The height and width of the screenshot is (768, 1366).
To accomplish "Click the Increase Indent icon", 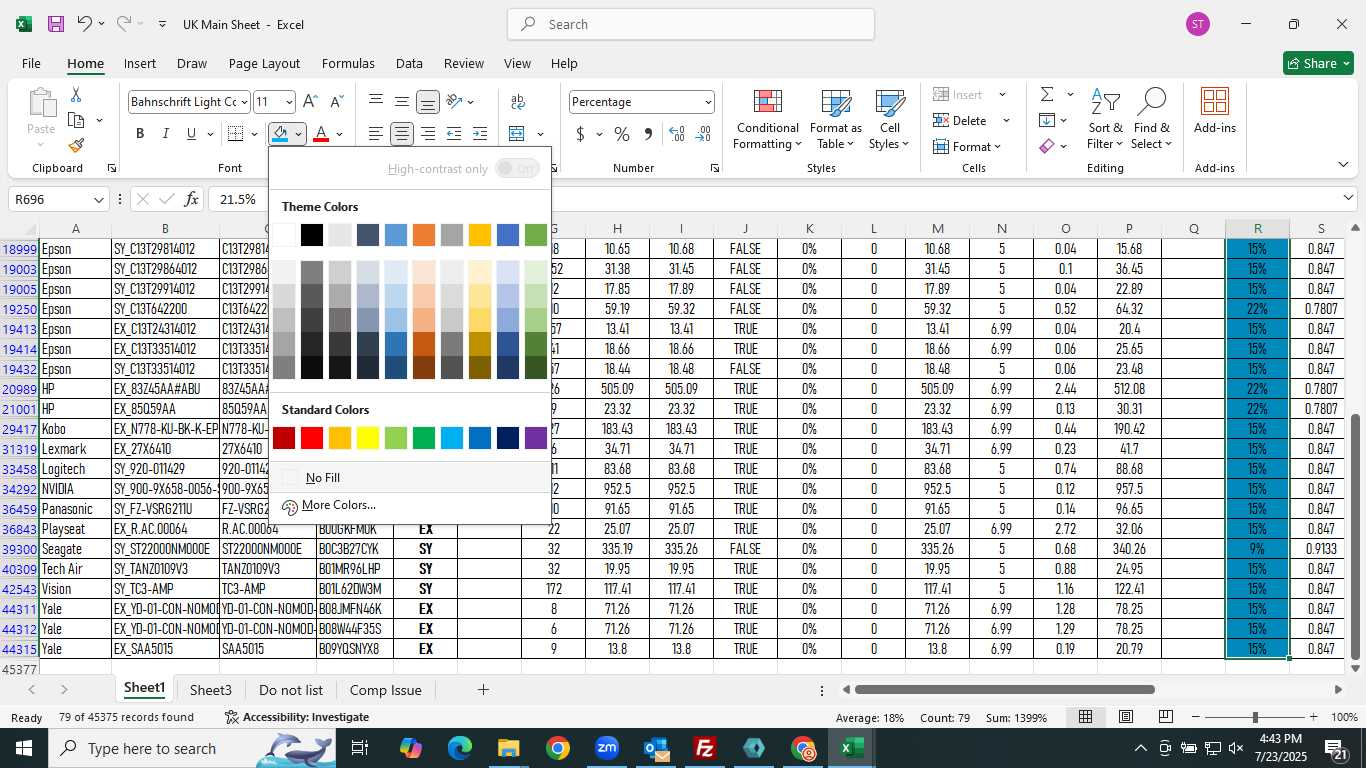I will pyautogui.click(x=480, y=134).
